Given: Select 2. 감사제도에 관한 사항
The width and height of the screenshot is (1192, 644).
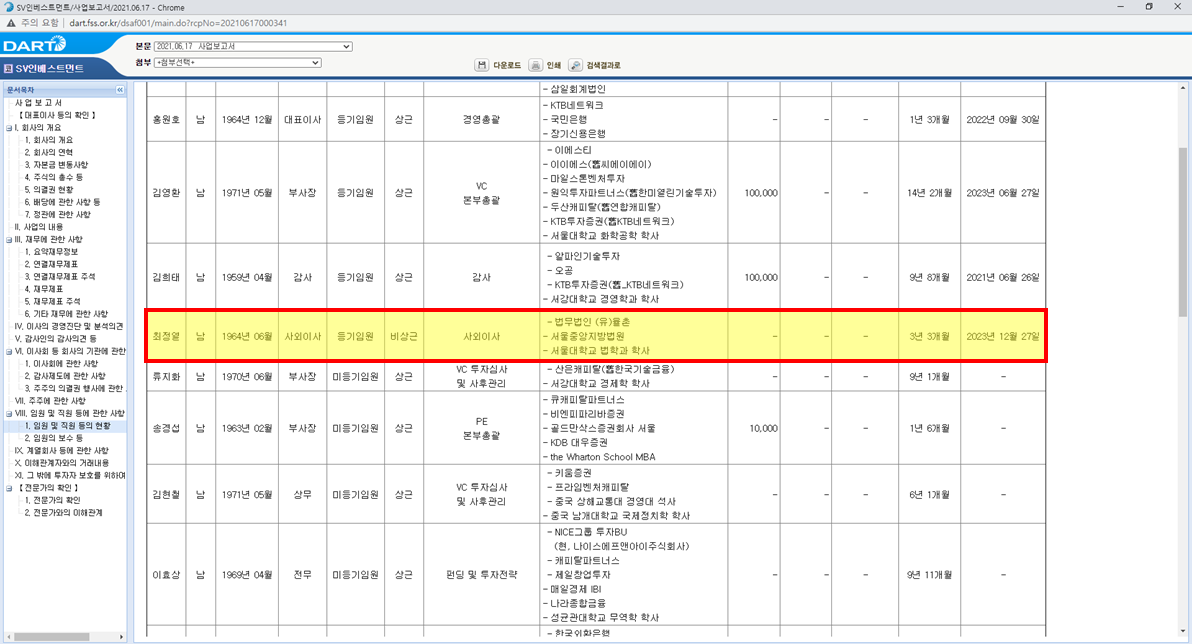Looking at the screenshot, I should pyautogui.click(x=65, y=376).
